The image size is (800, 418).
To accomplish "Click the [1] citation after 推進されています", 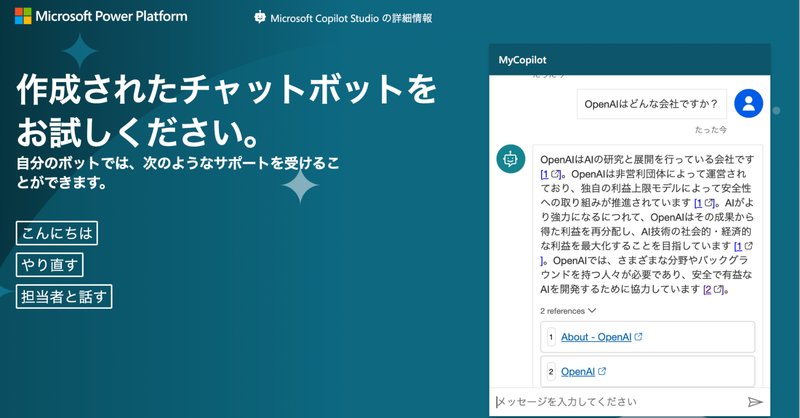I will point(705,203).
